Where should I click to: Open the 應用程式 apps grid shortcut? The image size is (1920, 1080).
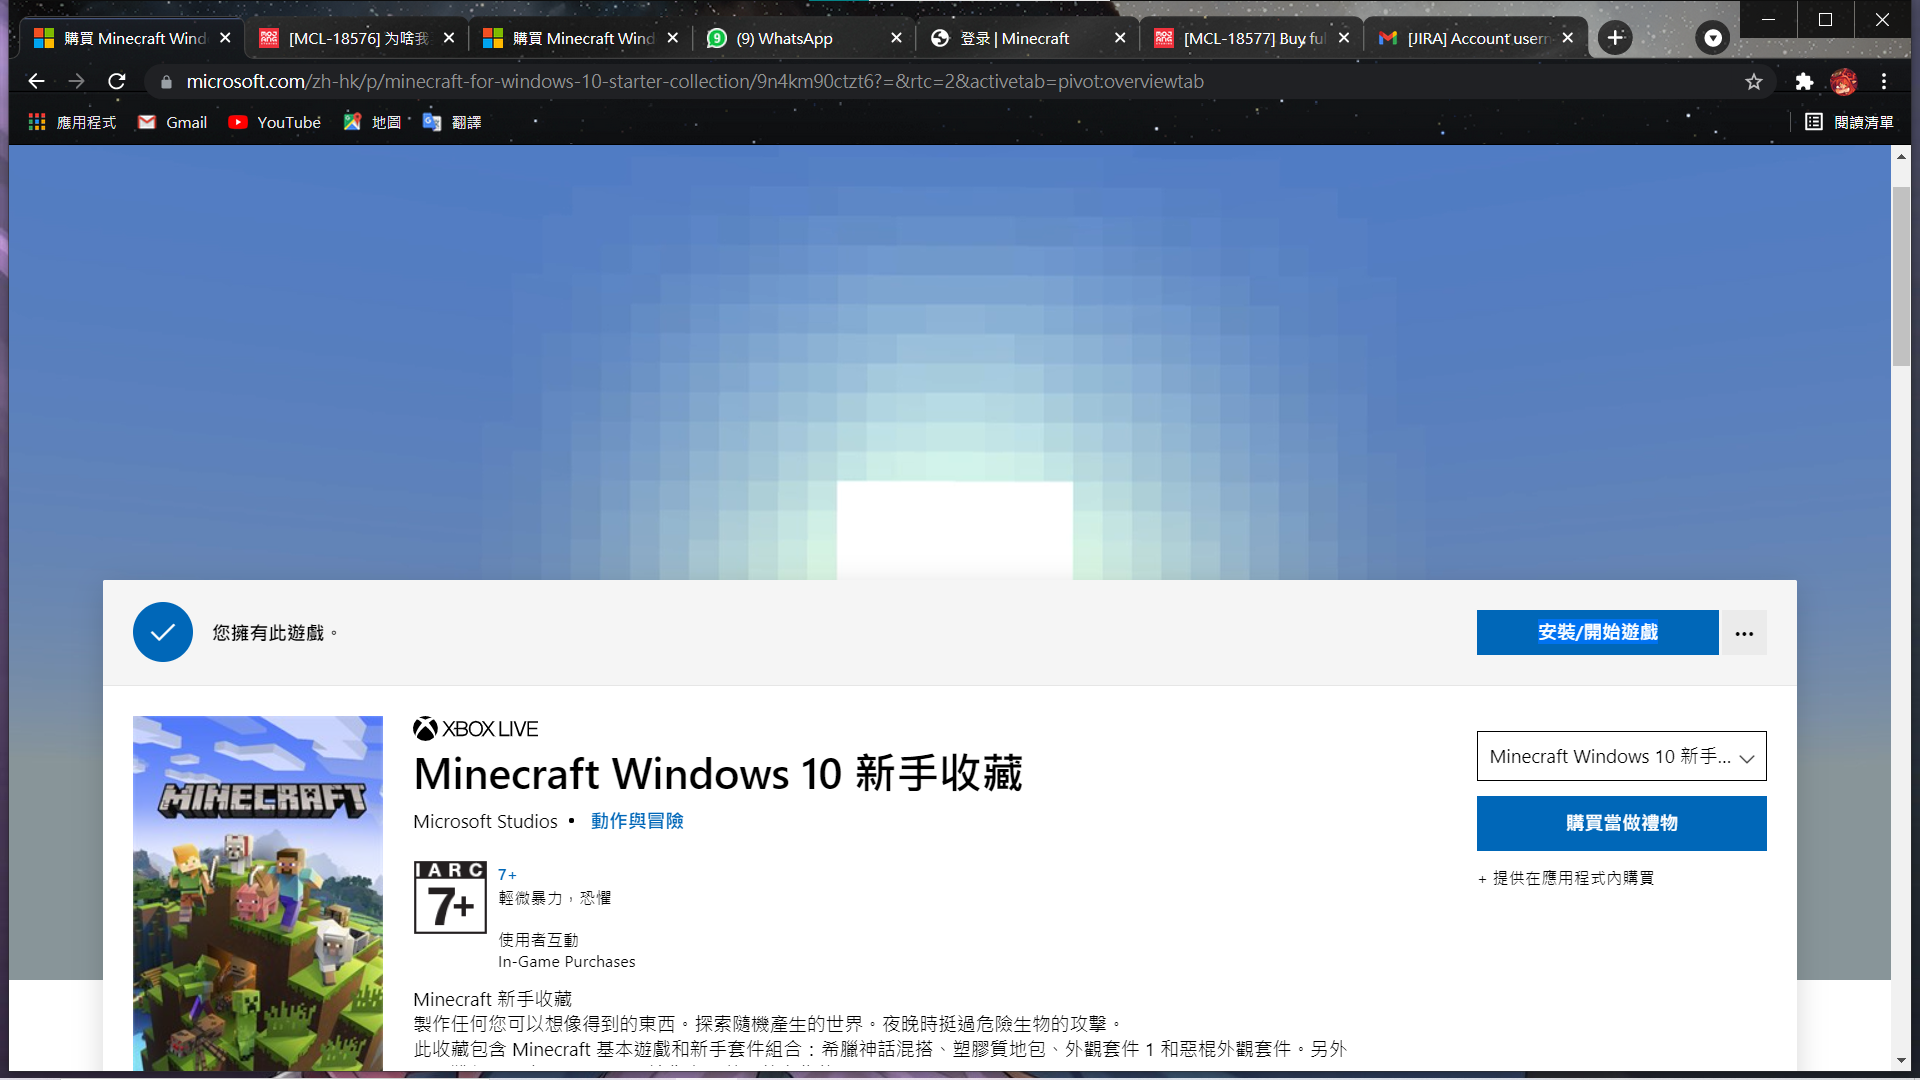(72, 122)
